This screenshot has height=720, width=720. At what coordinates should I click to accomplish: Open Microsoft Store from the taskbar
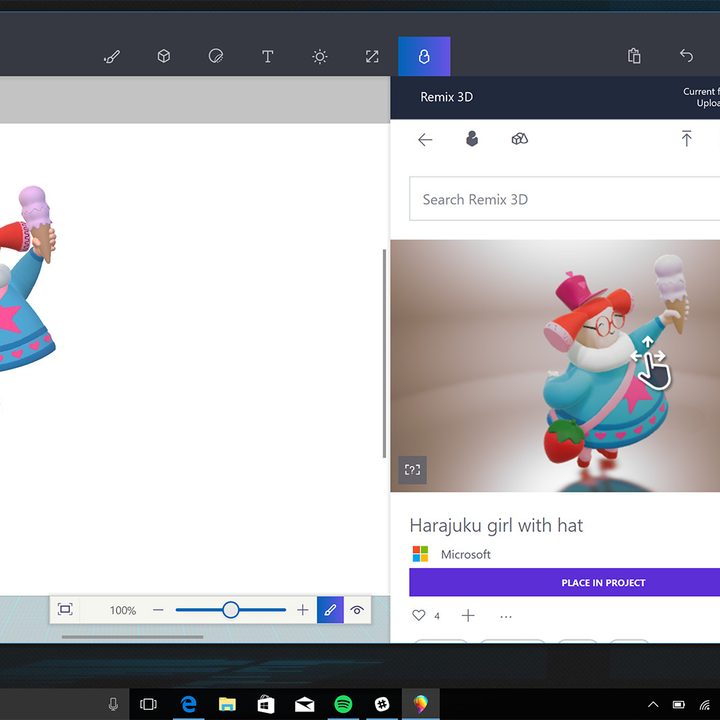(x=266, y=704)
